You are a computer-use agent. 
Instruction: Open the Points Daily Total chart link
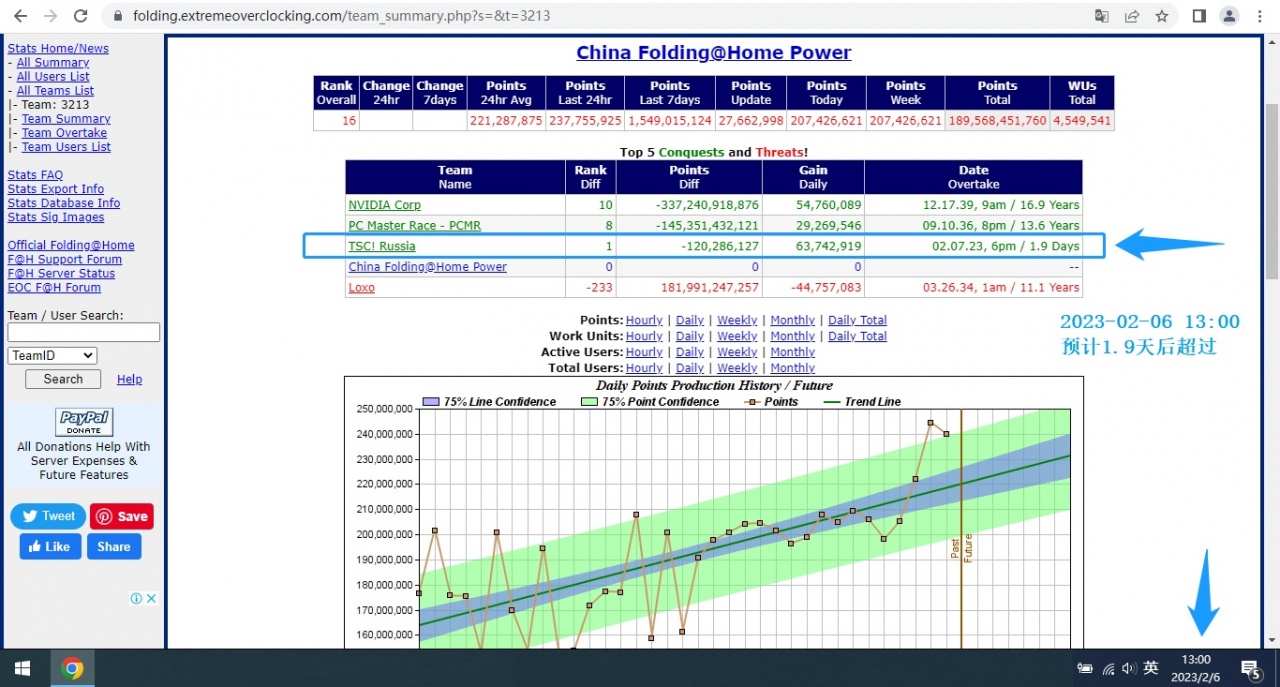point(858,320)
